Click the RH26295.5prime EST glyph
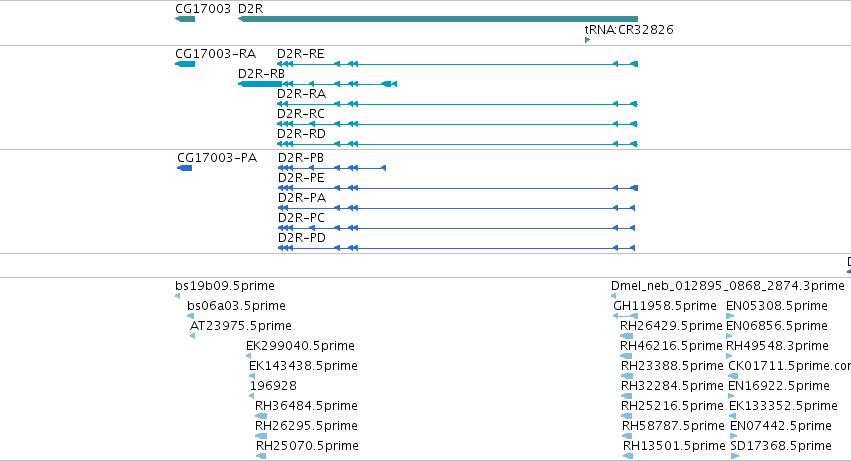 (261, 436)
